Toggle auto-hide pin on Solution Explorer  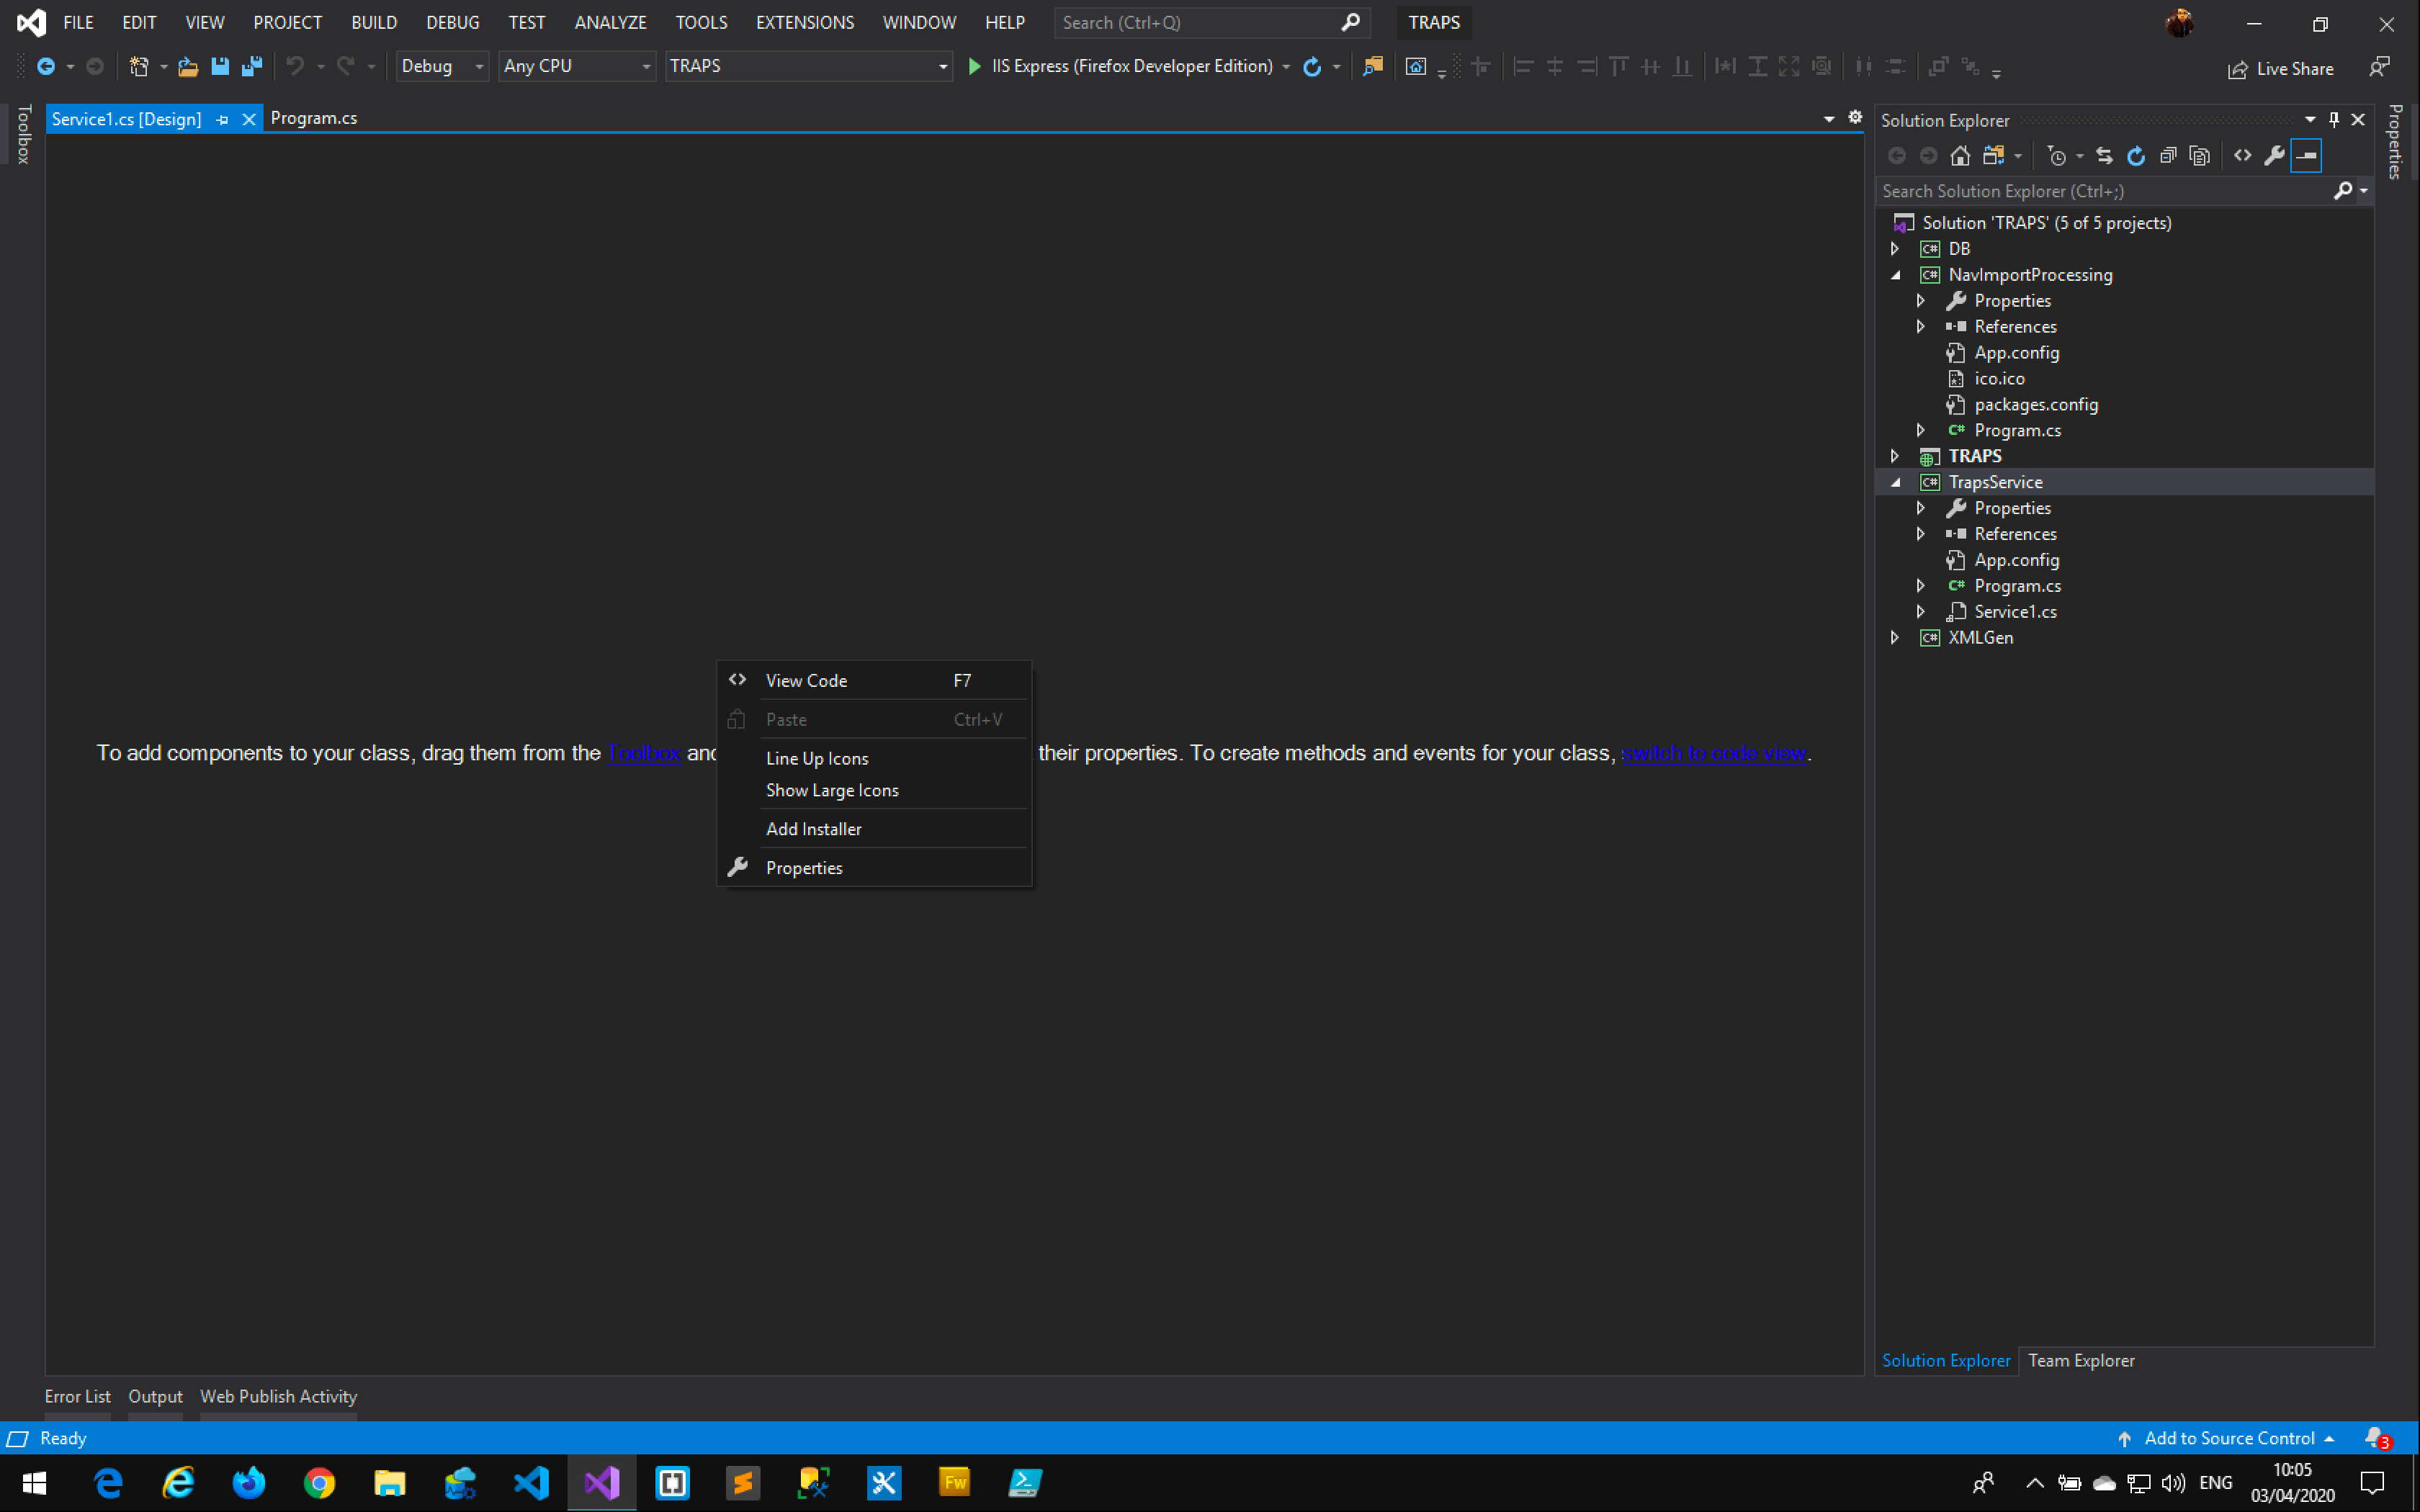(x=2334, y=119)
